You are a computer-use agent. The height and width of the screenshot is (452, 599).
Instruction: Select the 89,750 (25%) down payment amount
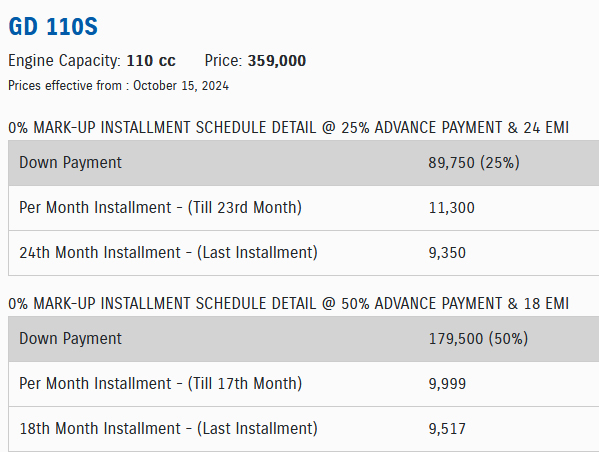tap(474, 163)
